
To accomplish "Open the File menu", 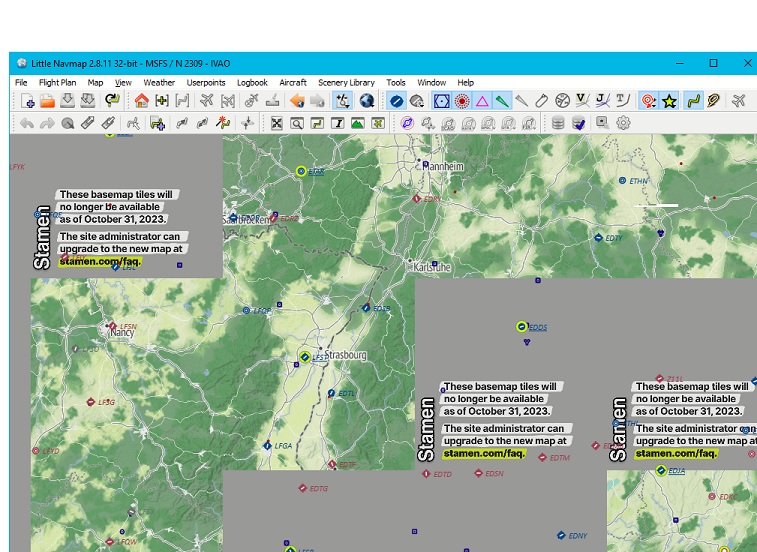I will 21,83.
